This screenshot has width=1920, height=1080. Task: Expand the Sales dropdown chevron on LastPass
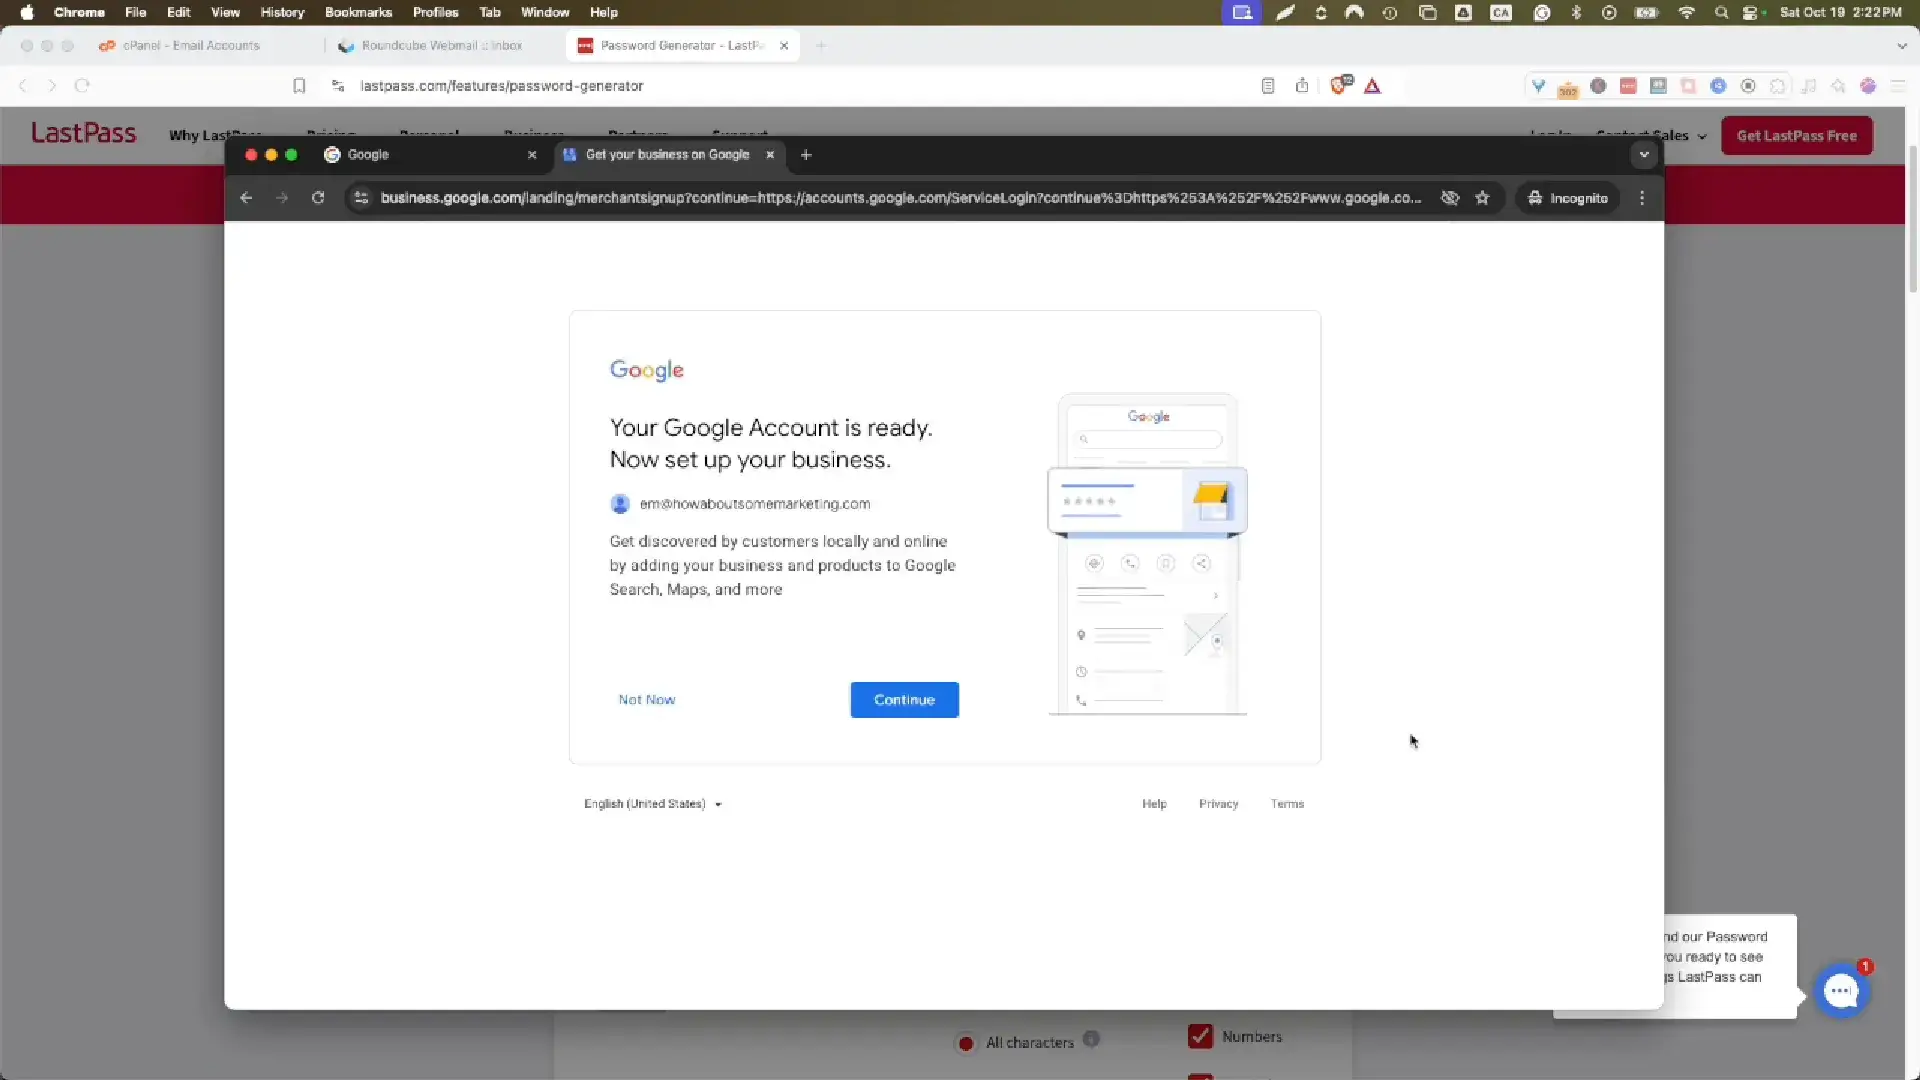coord(1702,136)
